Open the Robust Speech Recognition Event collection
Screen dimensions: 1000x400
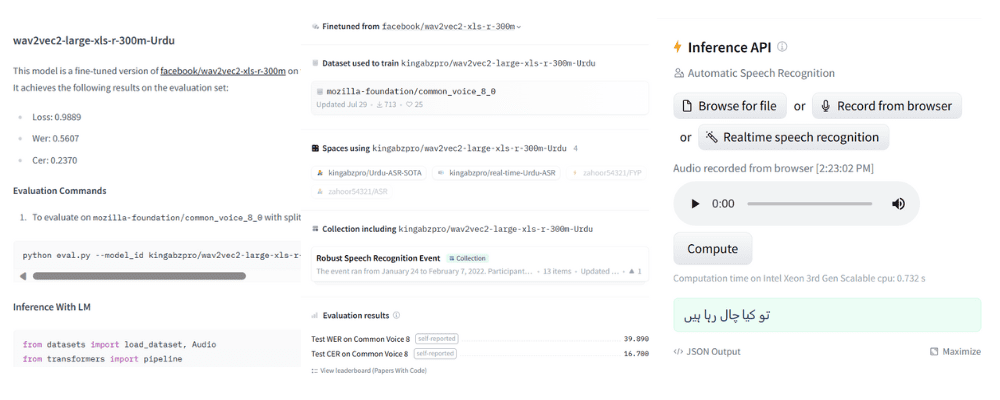tap(480, 264)
